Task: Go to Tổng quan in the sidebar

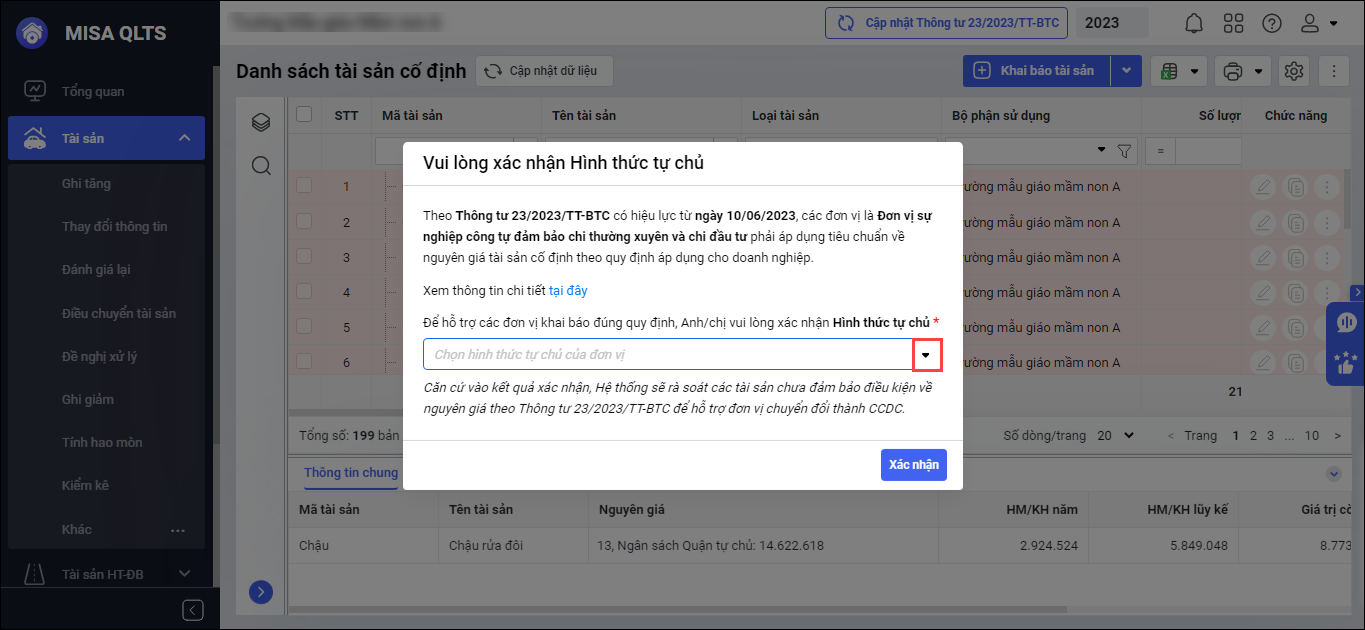Action: click(93, 91)
